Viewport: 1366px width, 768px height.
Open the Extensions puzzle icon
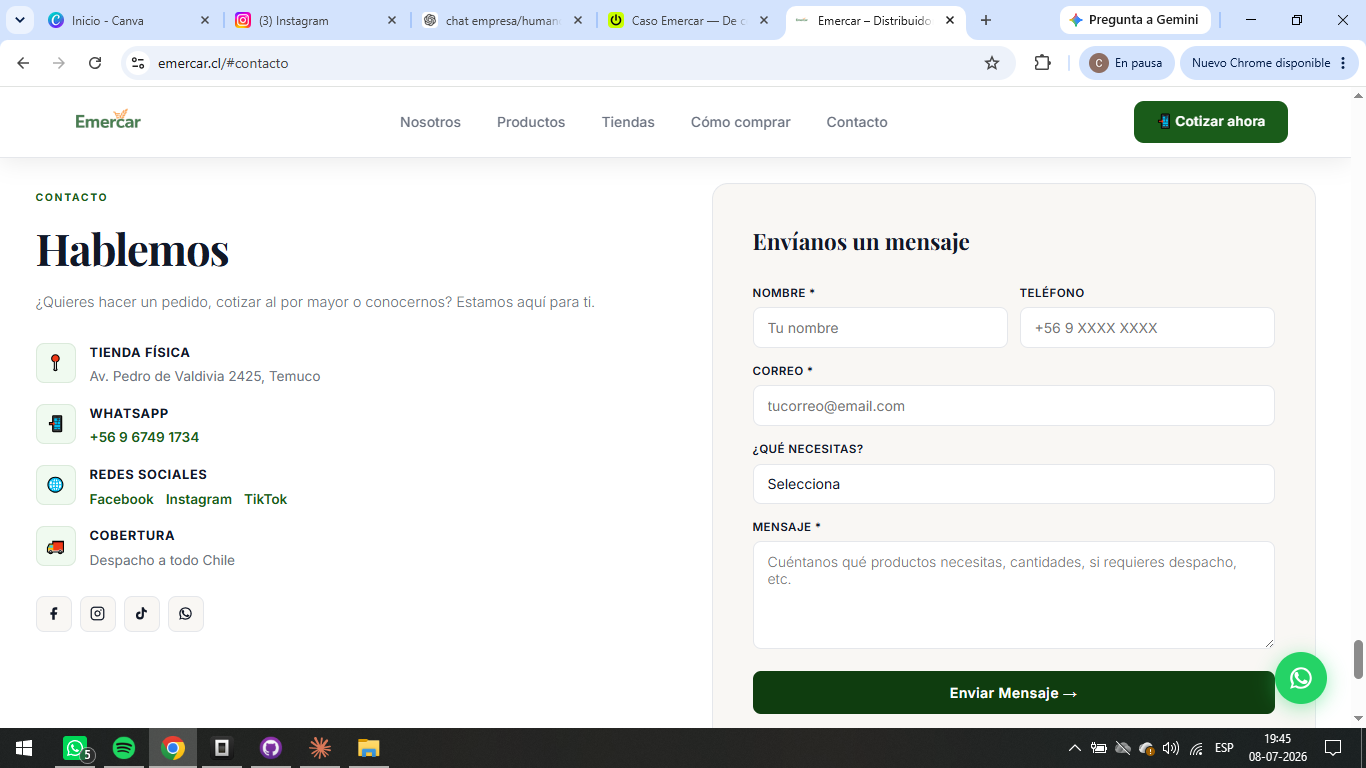pos(1042,63)
